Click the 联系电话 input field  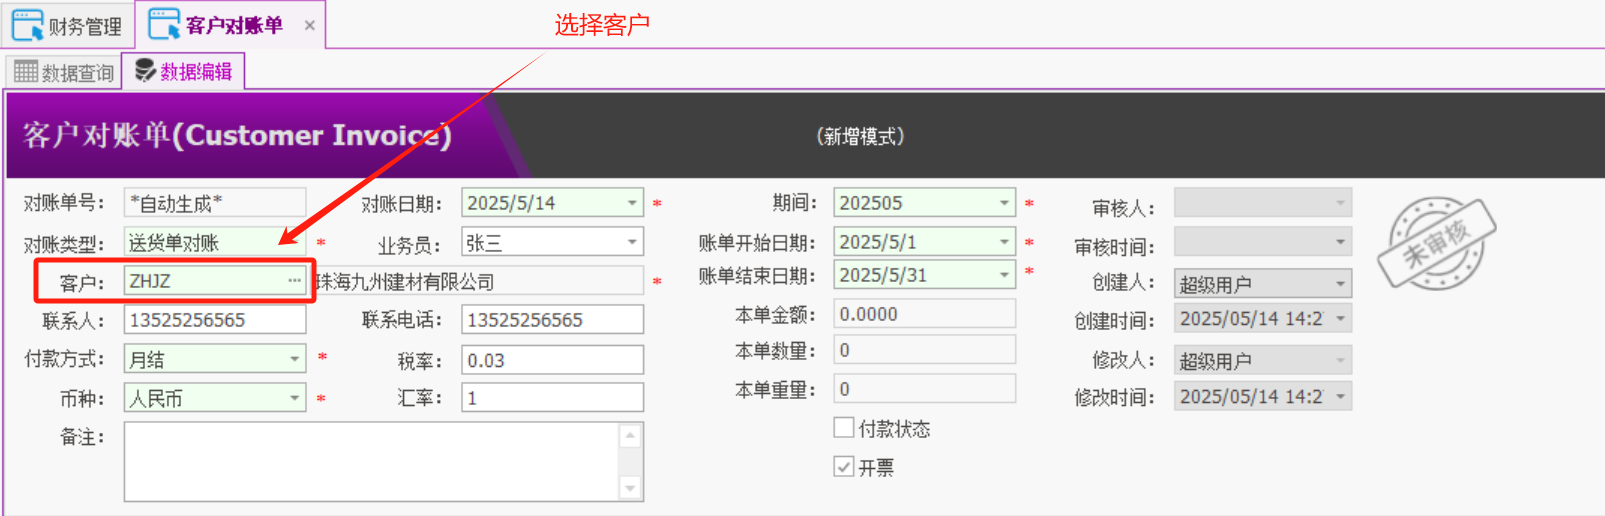[552, 320]
